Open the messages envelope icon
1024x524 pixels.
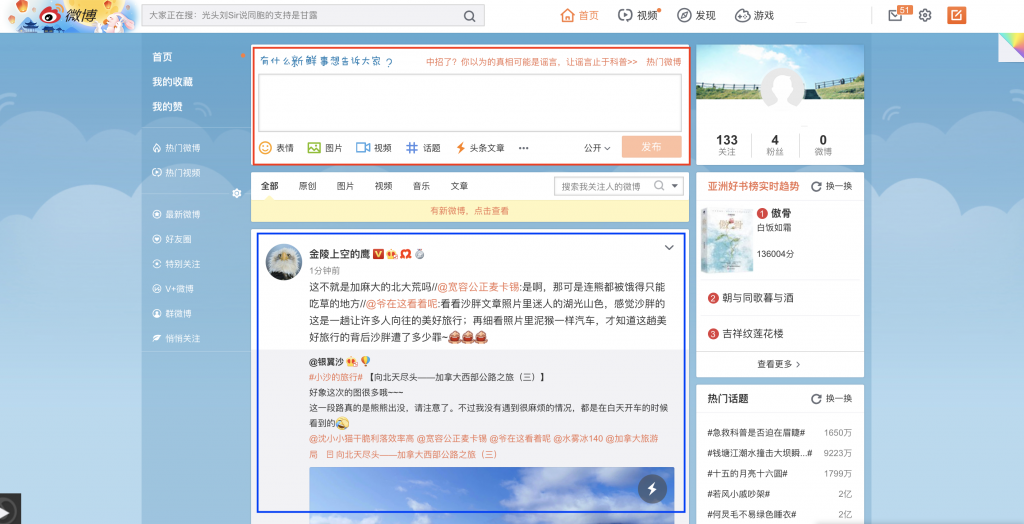(x=895, y=15)
